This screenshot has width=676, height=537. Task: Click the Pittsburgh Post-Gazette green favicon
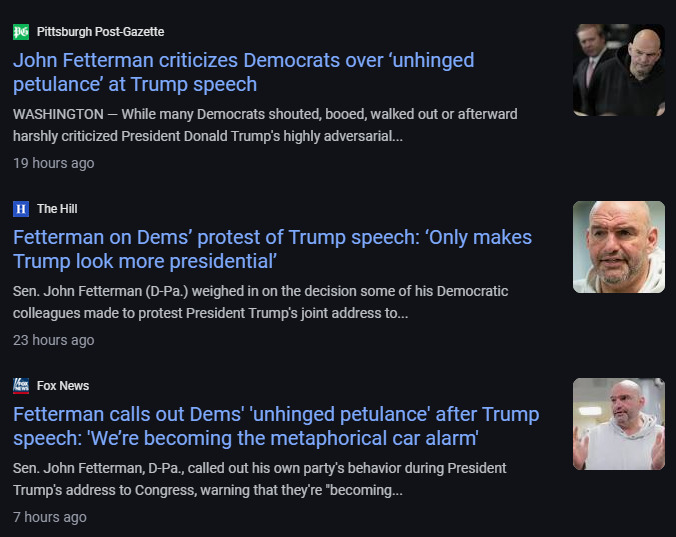click(x=21, y=32)
